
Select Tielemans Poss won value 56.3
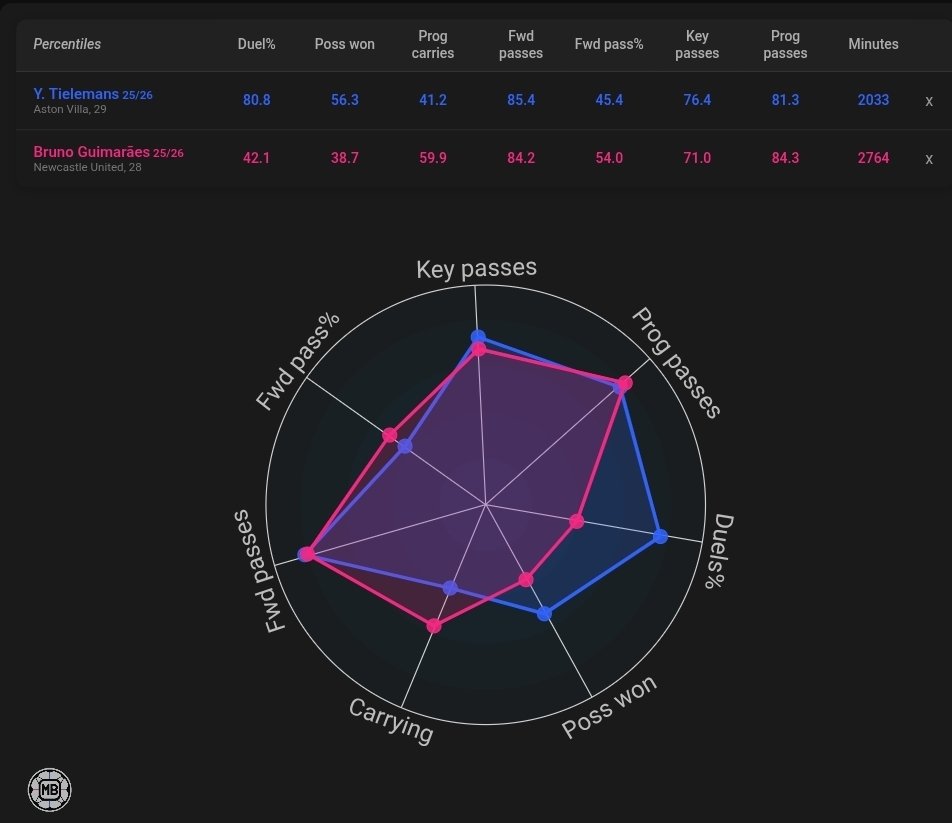[x=344, y=100]
